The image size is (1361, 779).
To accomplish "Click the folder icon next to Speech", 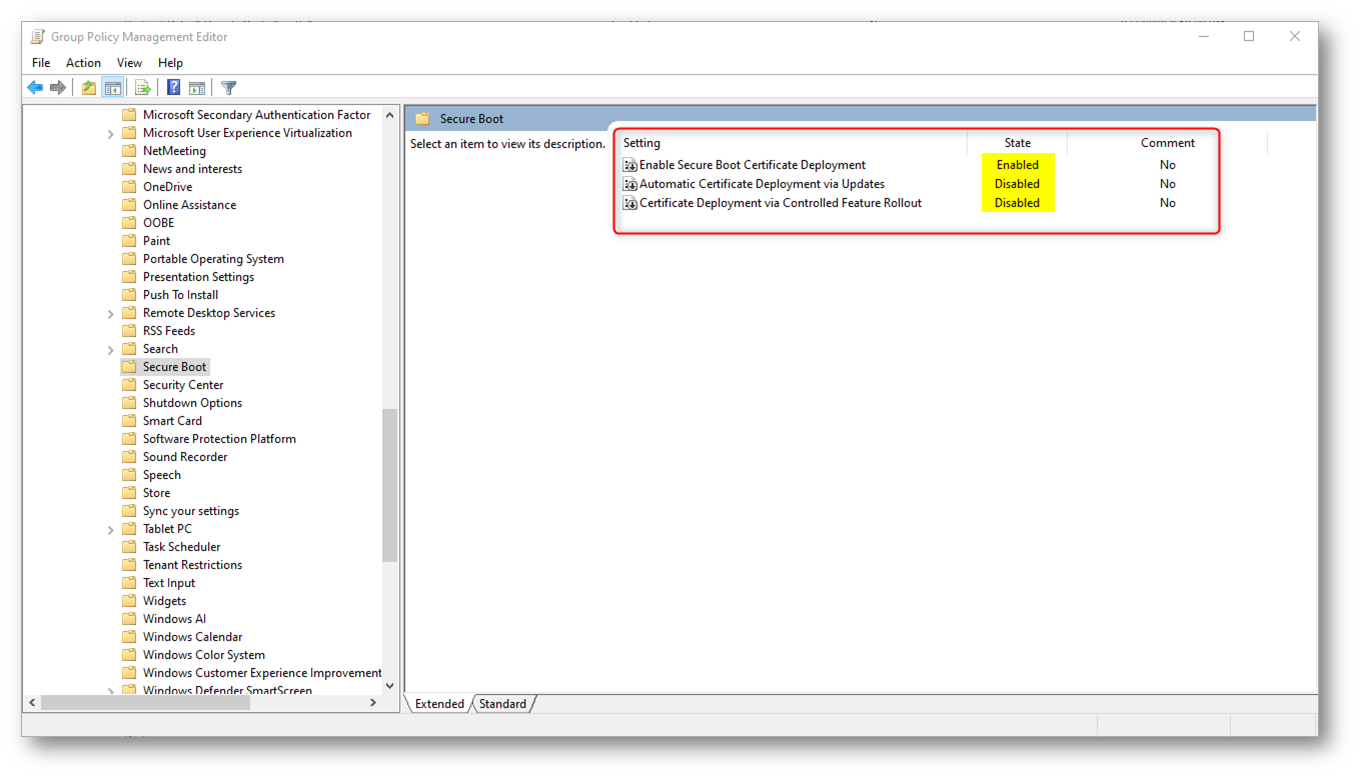I will (129, 475).
